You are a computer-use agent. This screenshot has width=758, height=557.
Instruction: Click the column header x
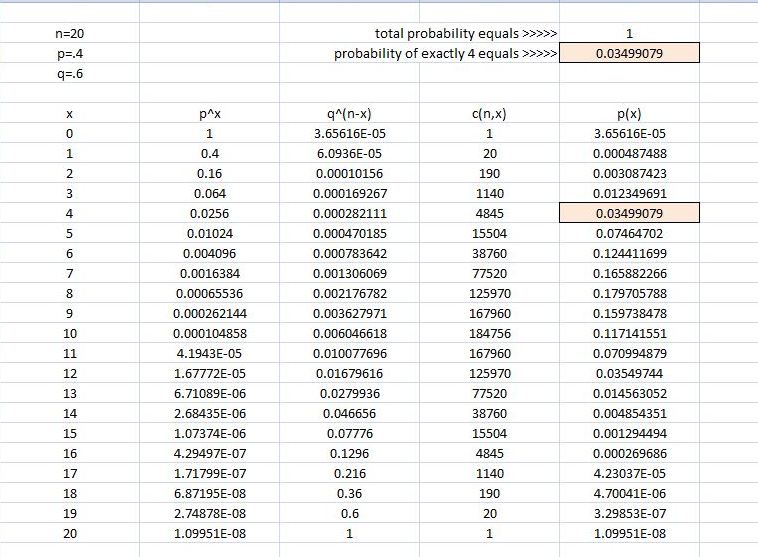(70, 113)
